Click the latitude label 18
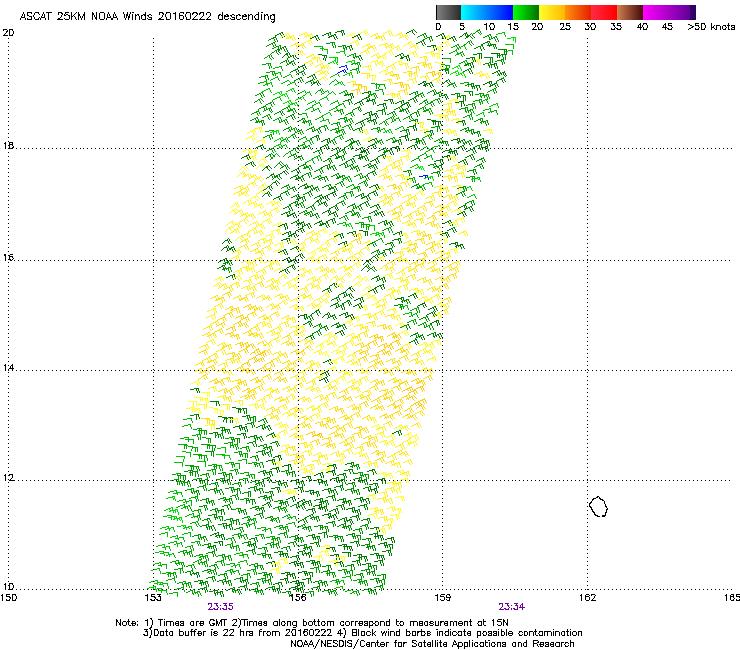This screenshot has width=740, height=650. [x=8, y=145]
